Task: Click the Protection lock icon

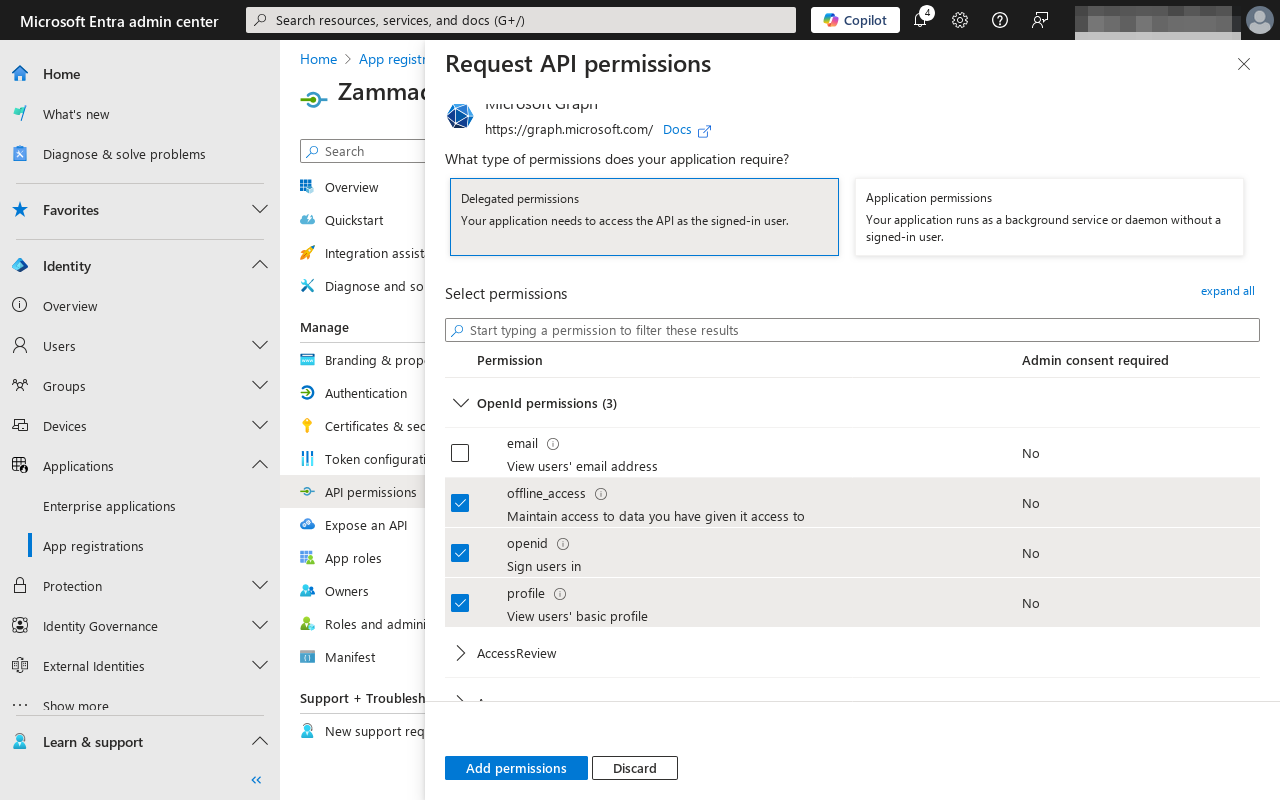Action: pos(20,586)
